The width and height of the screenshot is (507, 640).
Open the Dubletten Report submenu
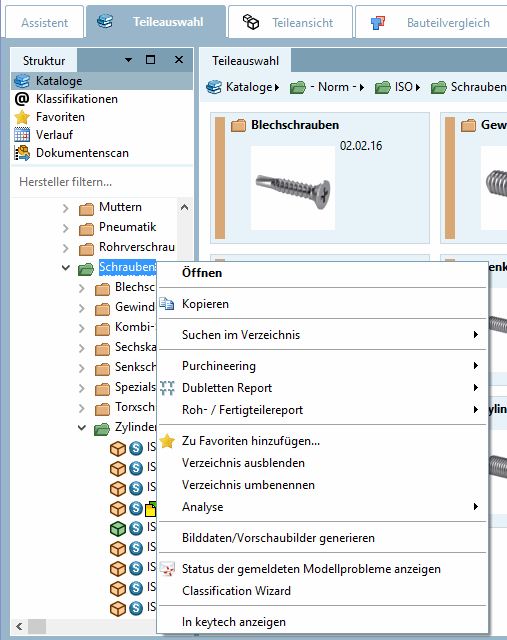pyautogui.click(x=322, y=388)
